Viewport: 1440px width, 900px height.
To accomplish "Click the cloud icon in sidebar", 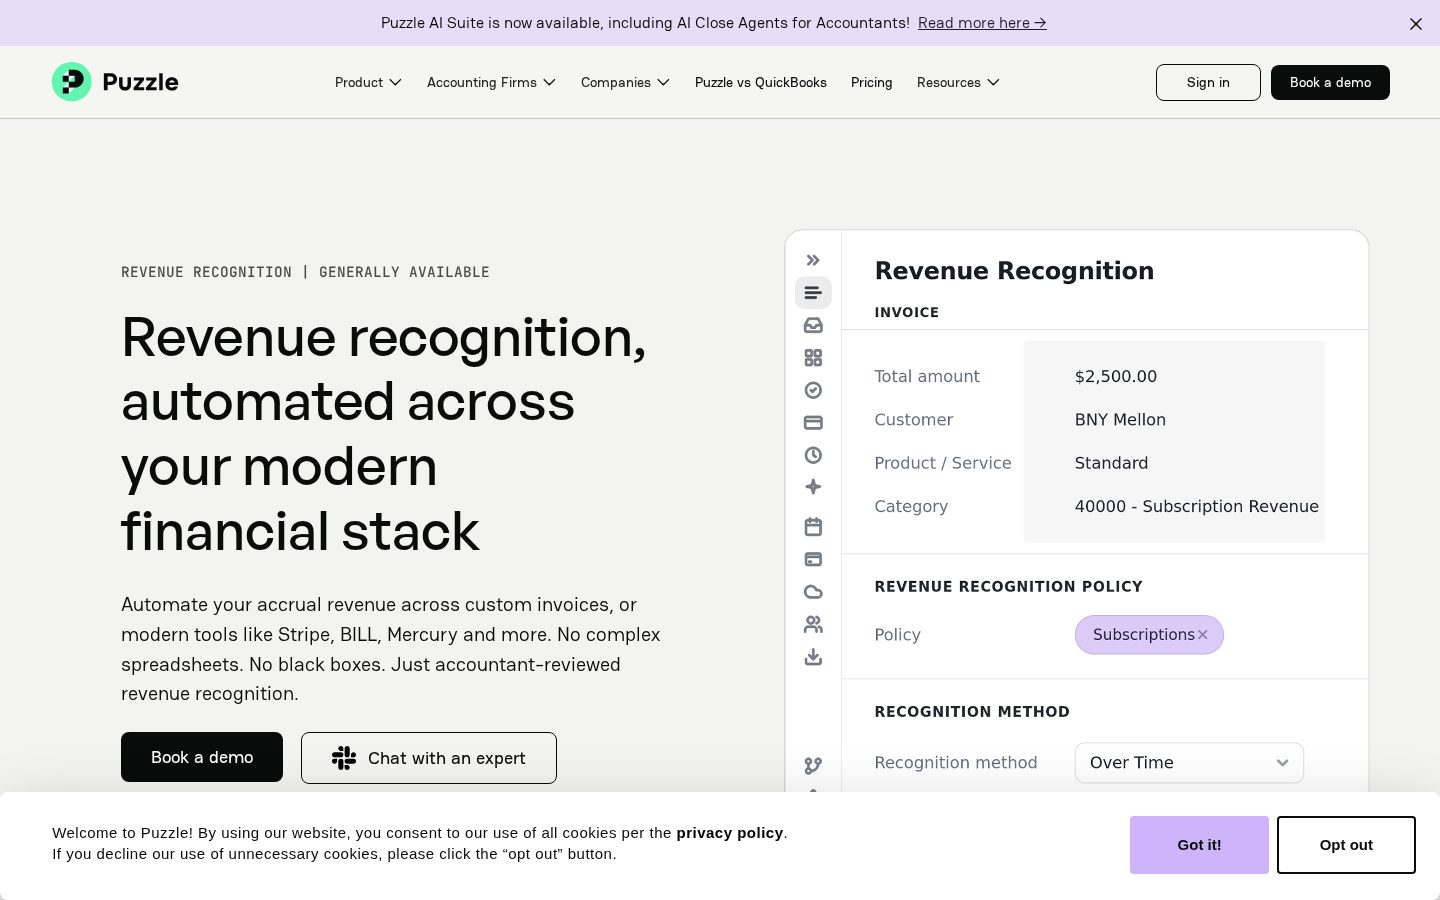I will pyautogui.click(x=813, y=592).
